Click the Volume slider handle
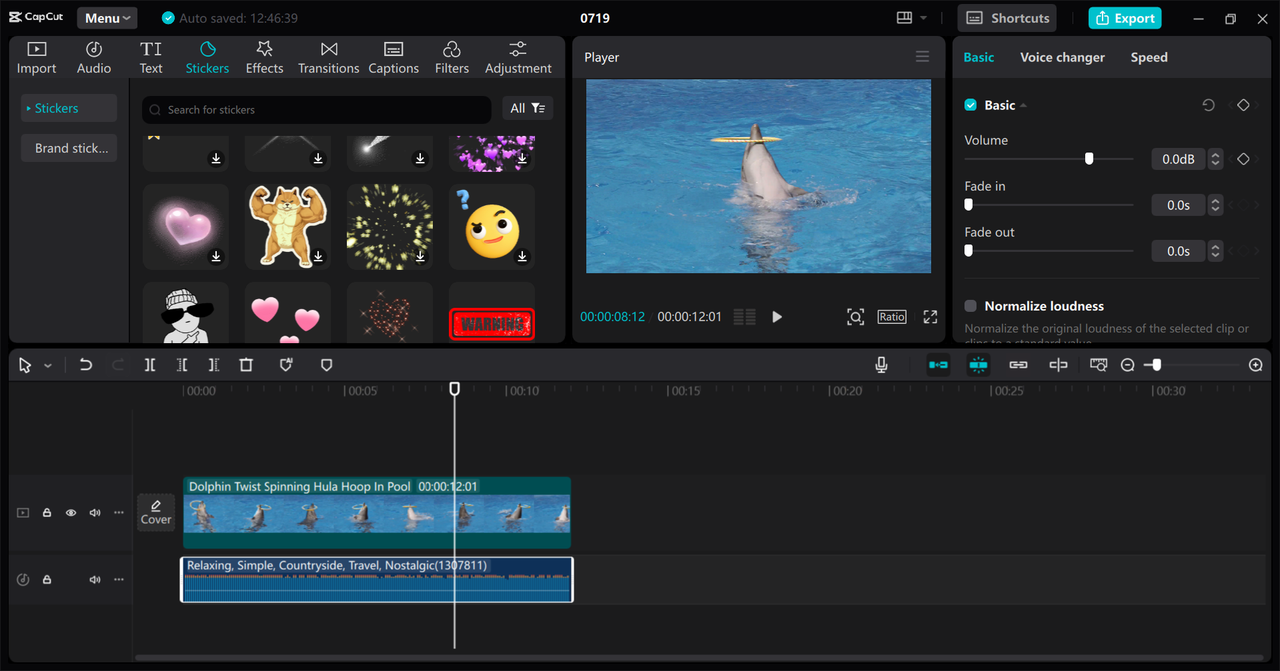This screenshot has height=671, width=1280. pos(1089,159)
